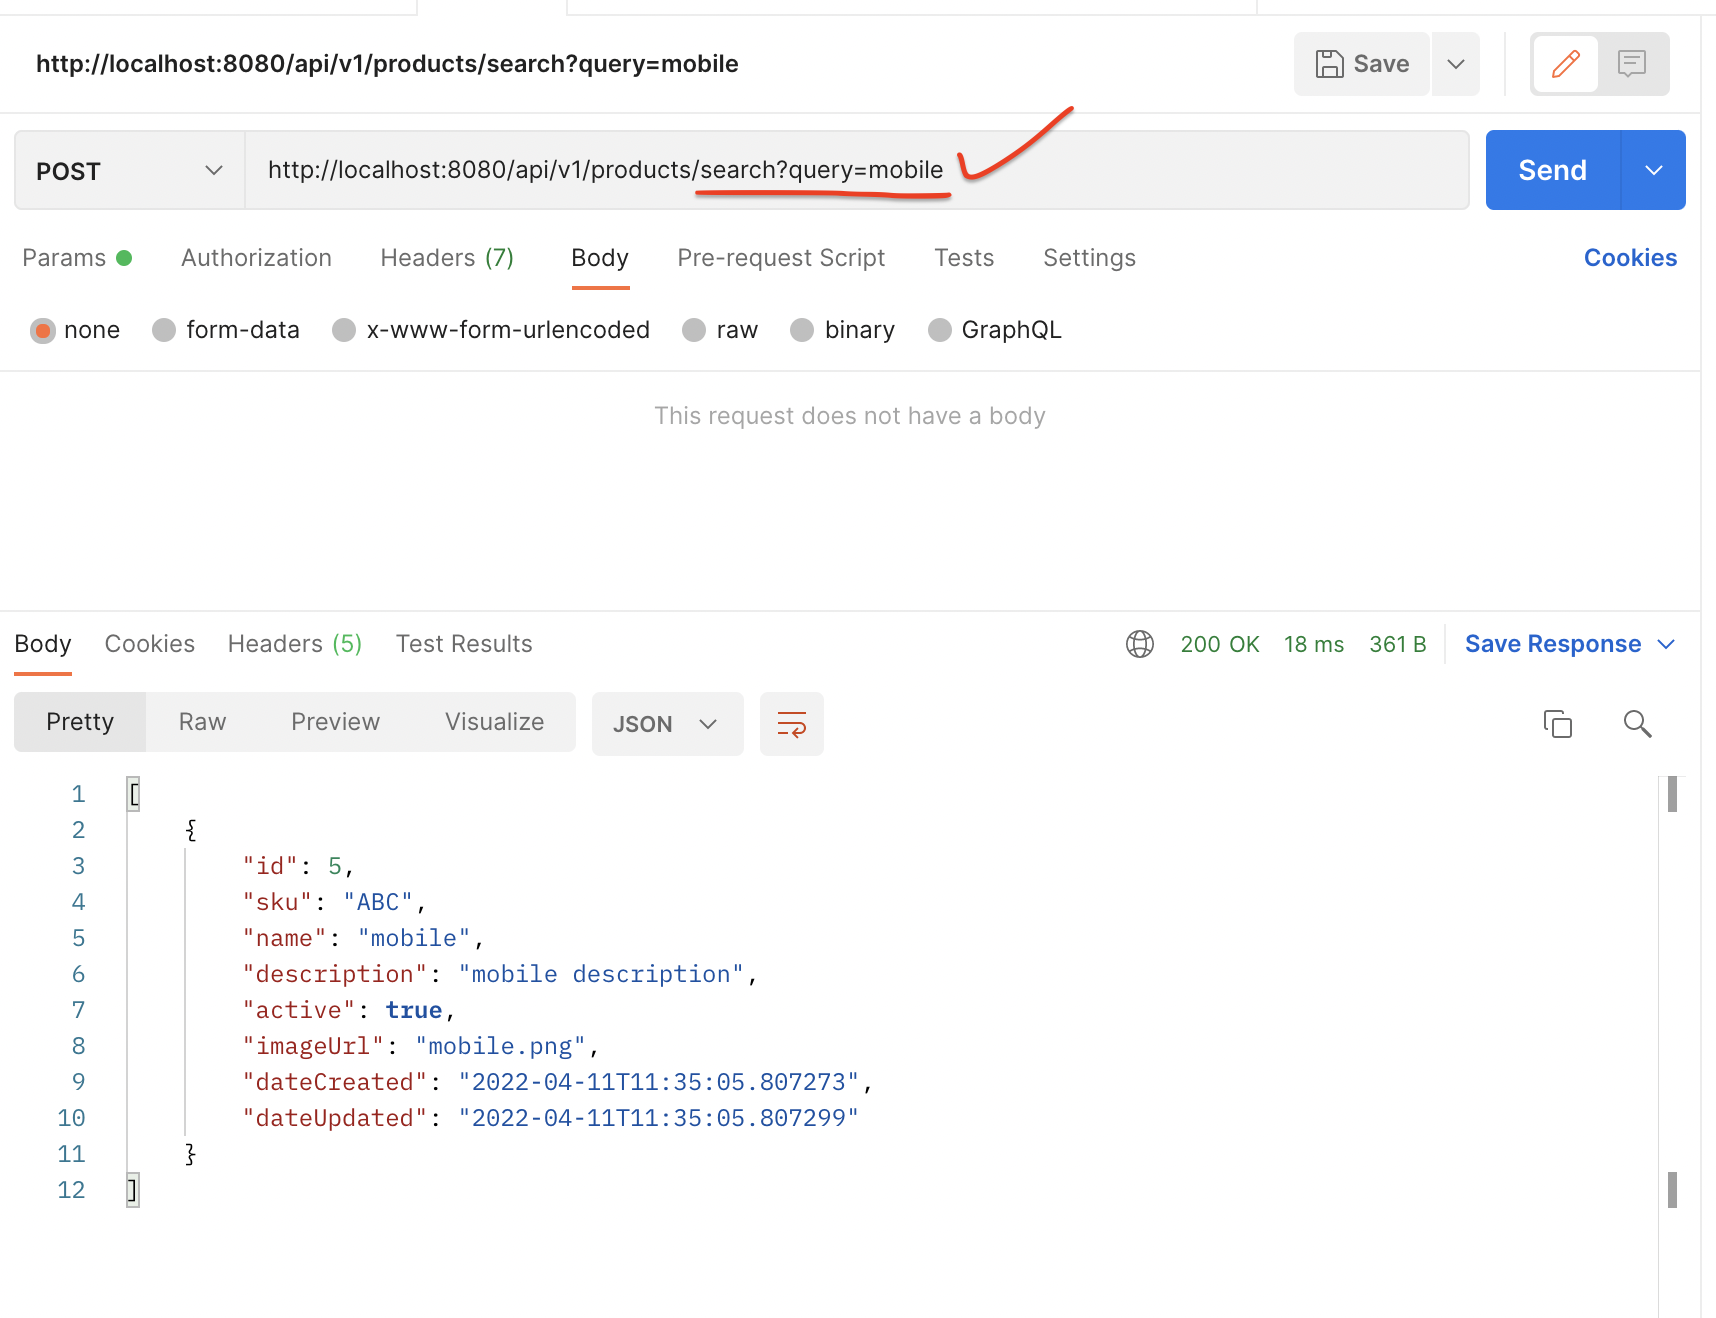Click the Save button with disk icon

coord(1361,64)
